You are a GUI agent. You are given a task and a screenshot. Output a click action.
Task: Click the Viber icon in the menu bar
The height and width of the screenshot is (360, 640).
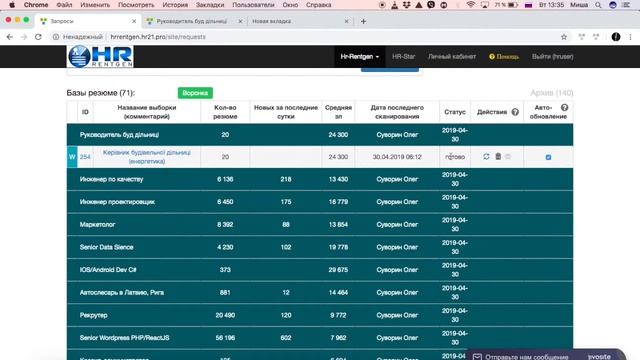coord(431,5)
